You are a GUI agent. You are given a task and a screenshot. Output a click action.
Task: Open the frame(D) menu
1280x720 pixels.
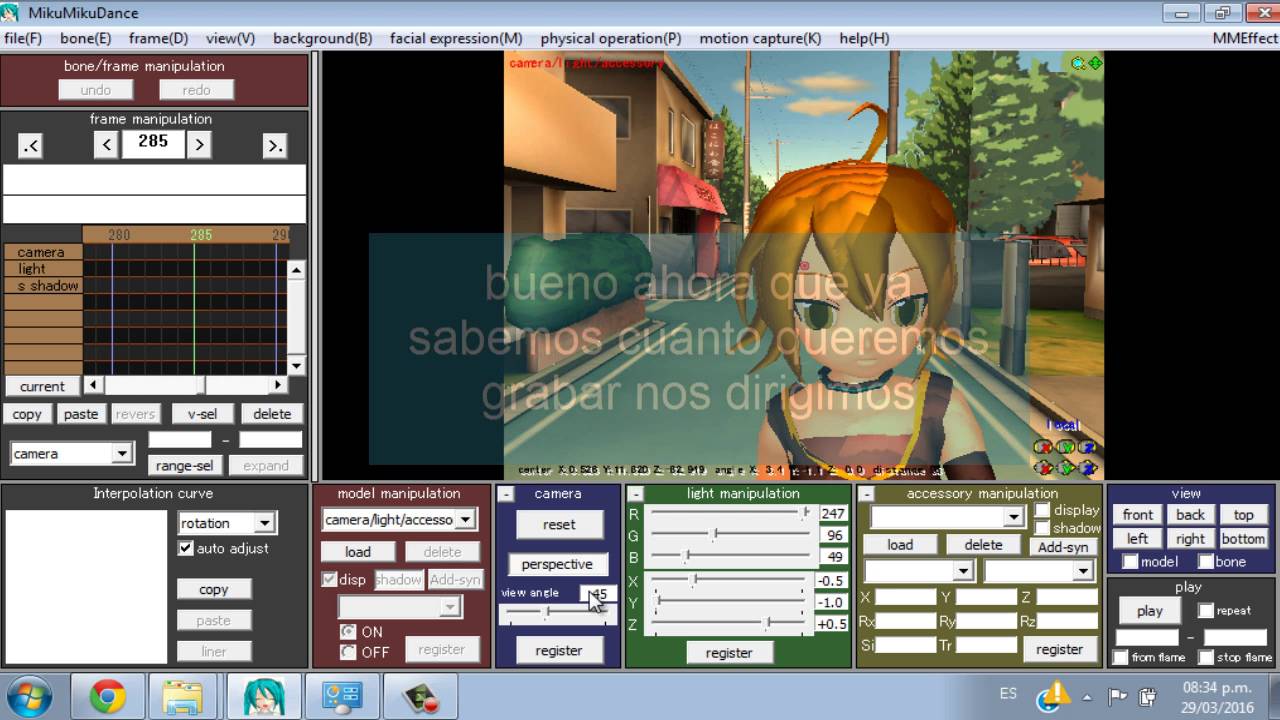coord(158,38)
